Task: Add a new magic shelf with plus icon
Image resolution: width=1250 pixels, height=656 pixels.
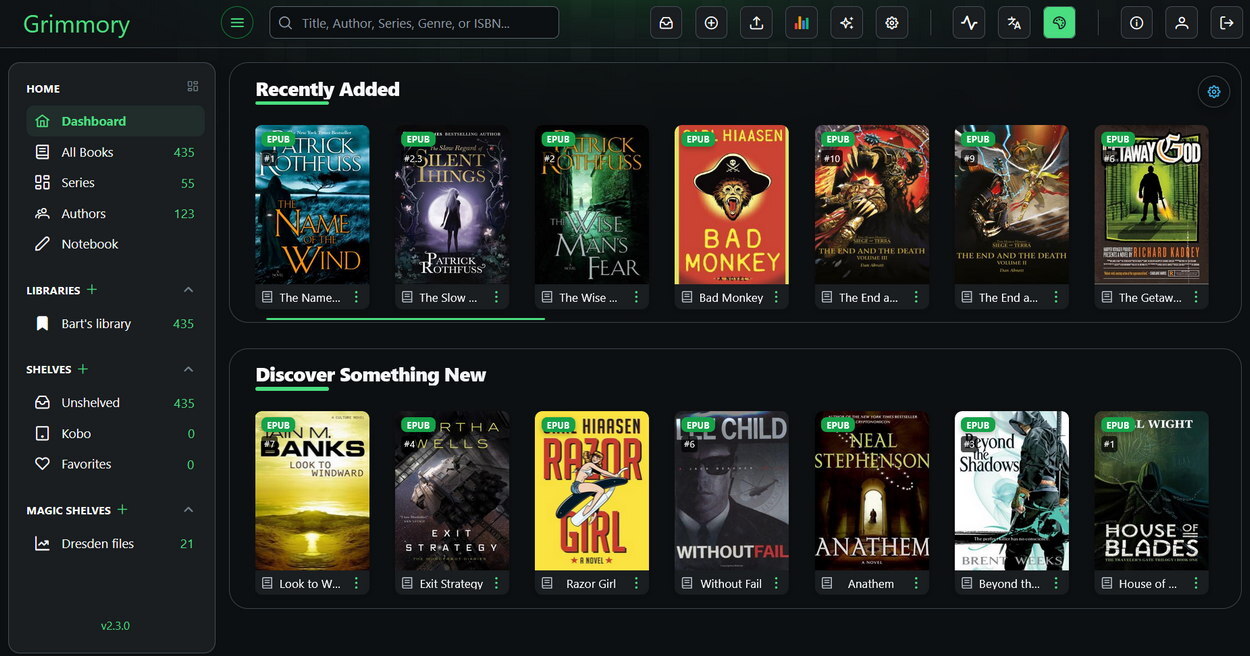Action: click(122, 510)
